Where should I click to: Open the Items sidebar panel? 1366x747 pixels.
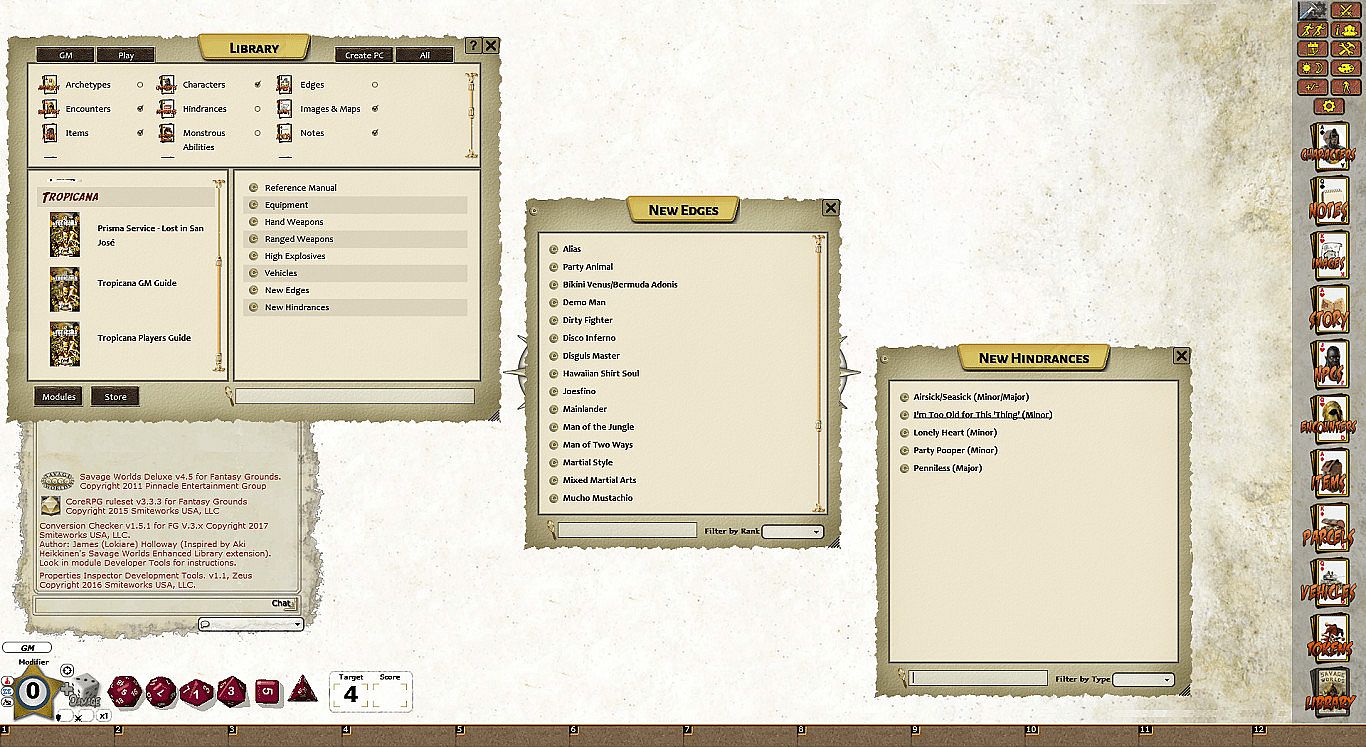point(1328,475)
